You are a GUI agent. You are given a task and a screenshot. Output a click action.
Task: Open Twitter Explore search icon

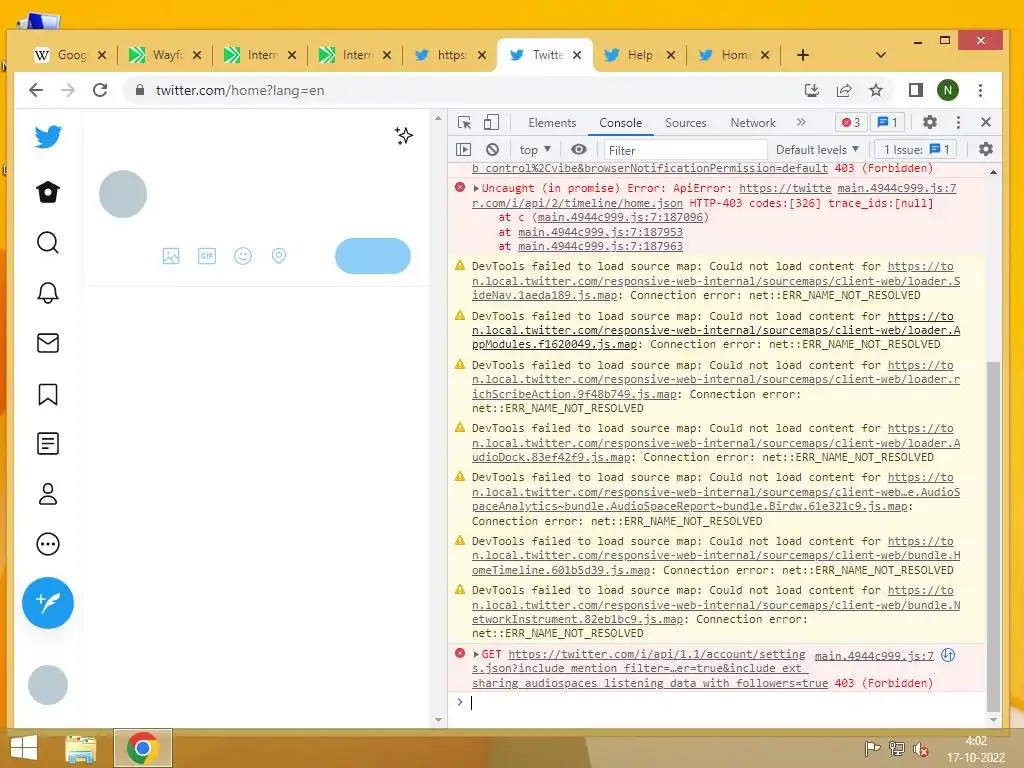point(48,242)
